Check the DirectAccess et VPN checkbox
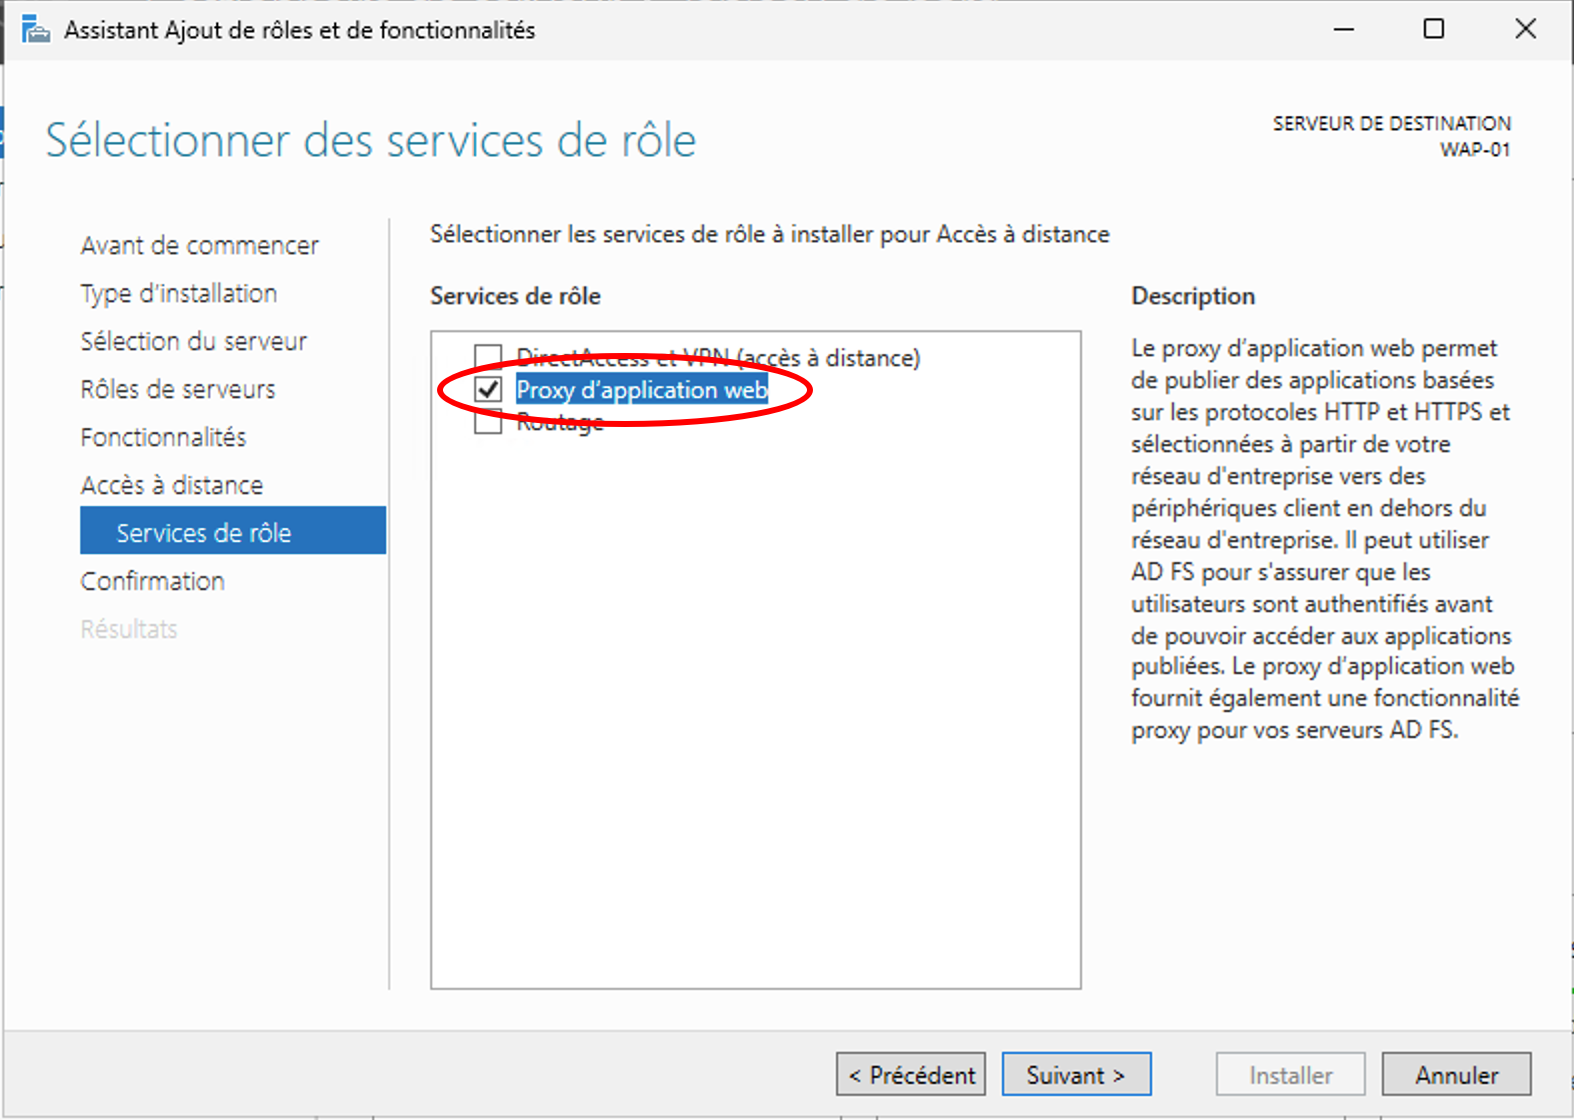1574x1120 pixels. click(x=488, y=357)
